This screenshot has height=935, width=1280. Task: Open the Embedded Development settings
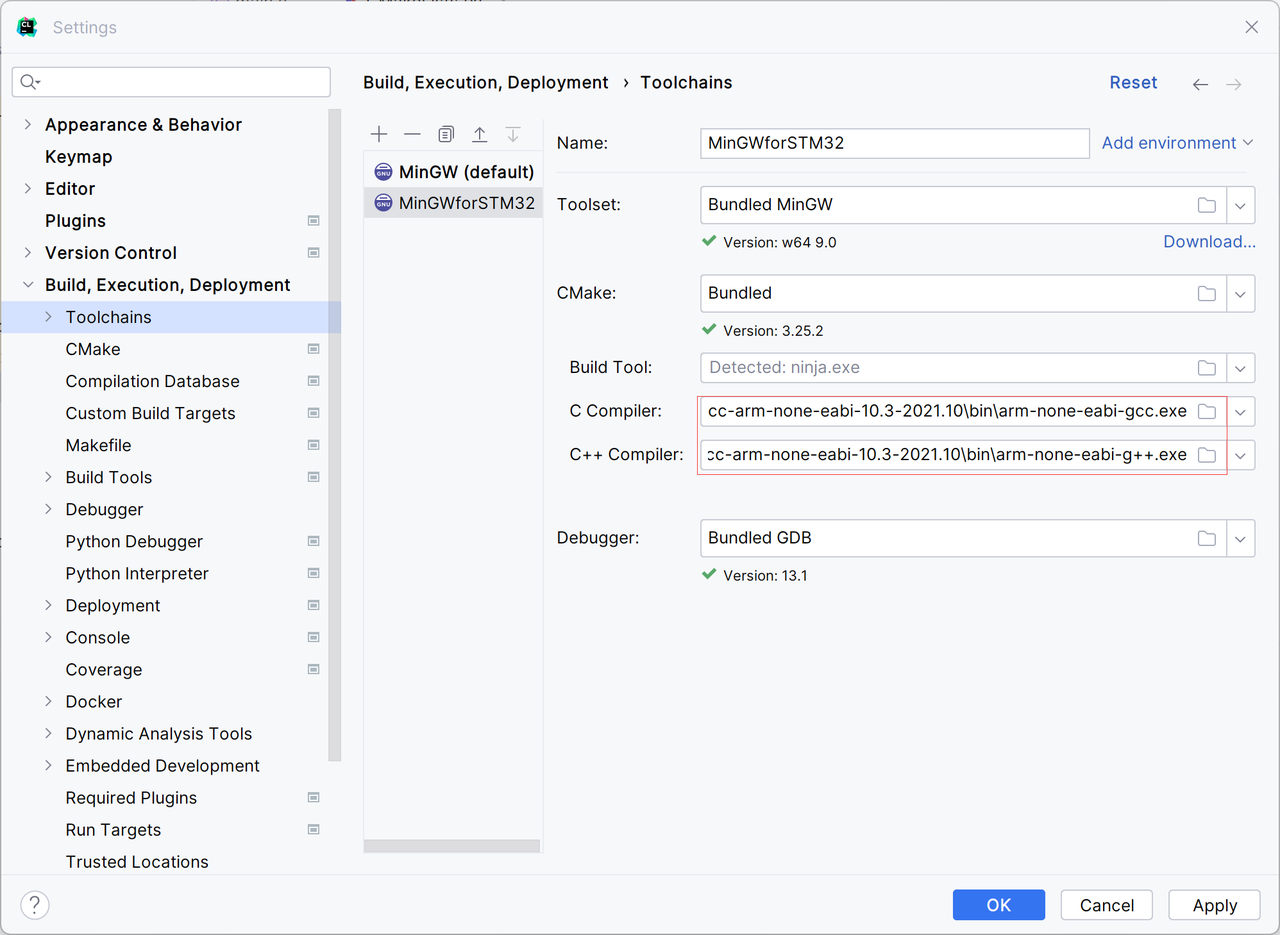click(162, 766)
